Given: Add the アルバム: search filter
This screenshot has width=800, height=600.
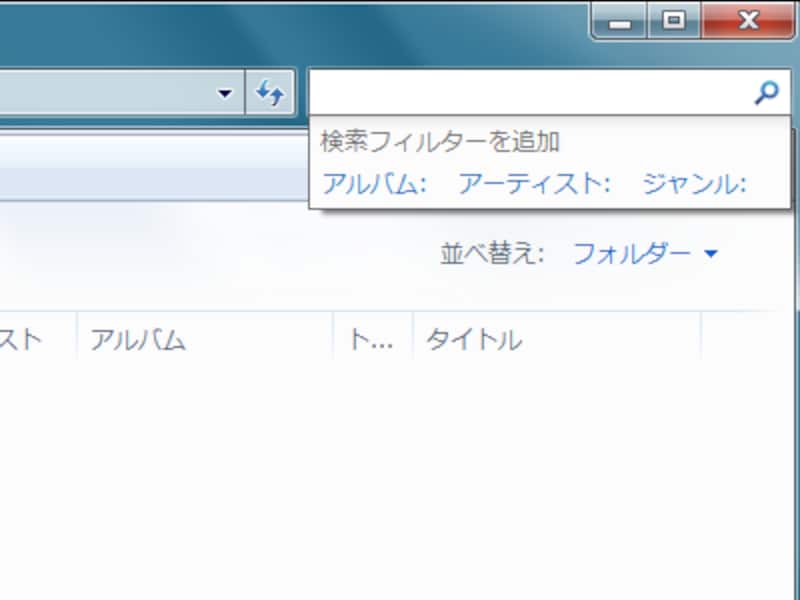Looking at the screenshot, I should click(x=374, y=184).
